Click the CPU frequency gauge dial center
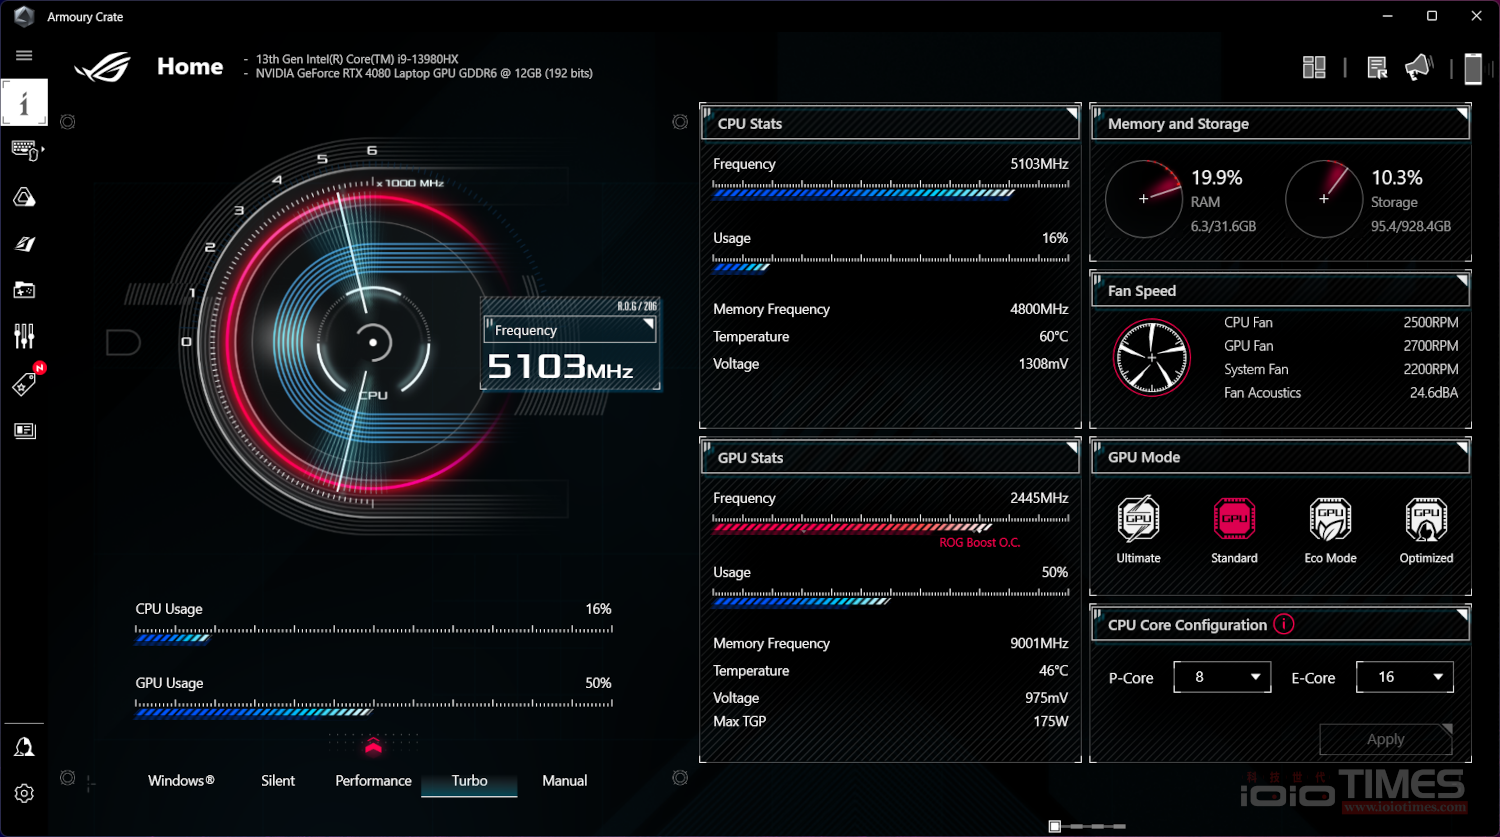This screenshot has width=1500, height=837. tap(373, 343)
